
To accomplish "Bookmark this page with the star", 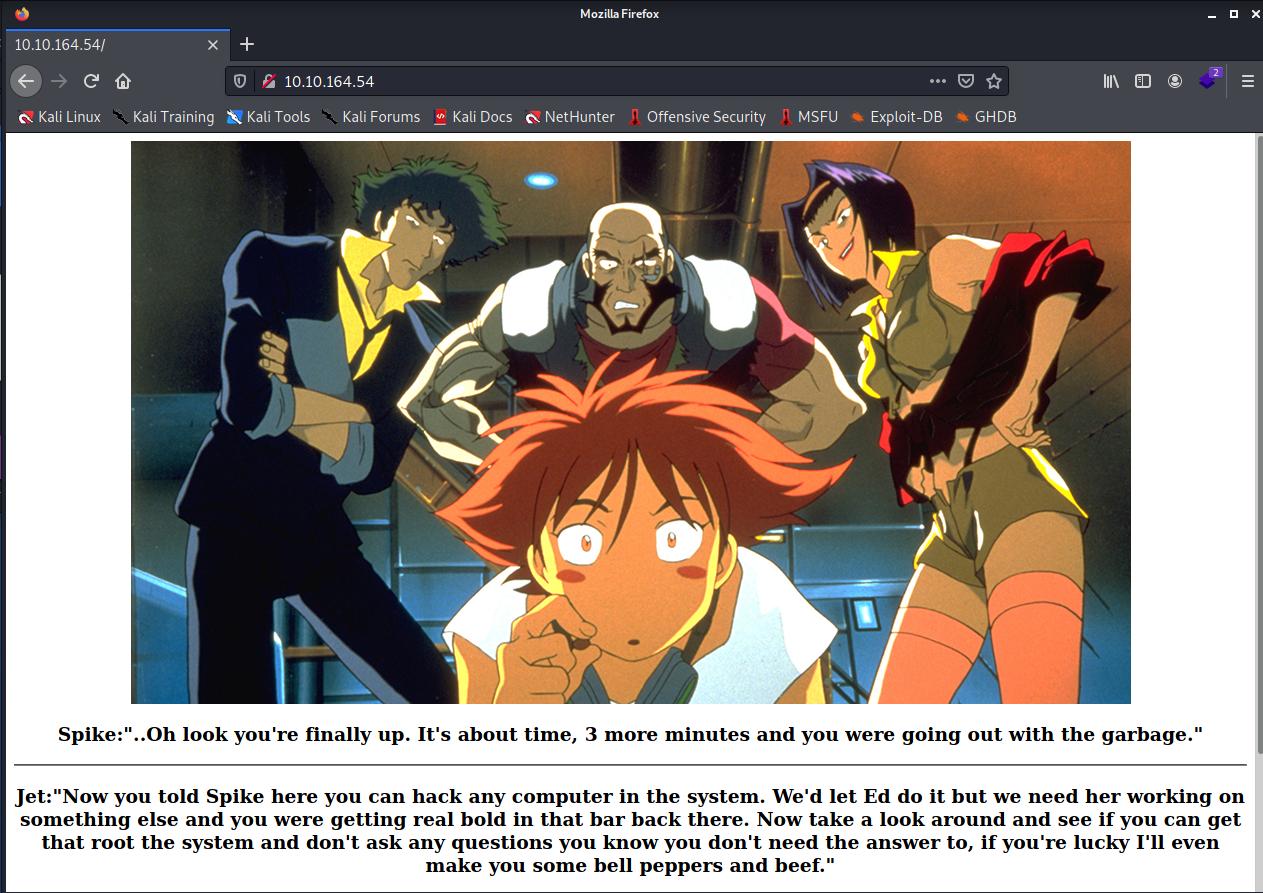I will tap(993, 81).
